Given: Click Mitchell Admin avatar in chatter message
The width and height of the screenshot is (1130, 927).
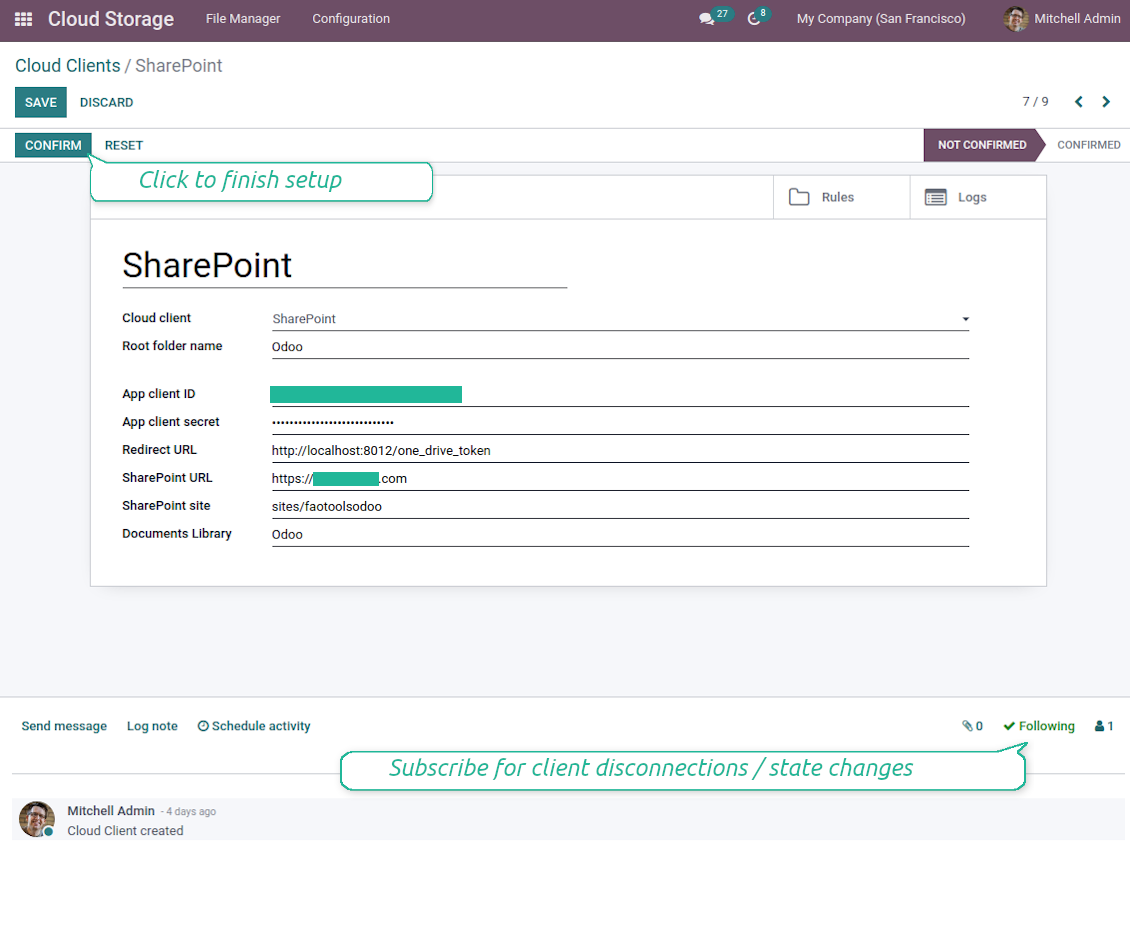Looking at the screenshot, I should point(37,819).
